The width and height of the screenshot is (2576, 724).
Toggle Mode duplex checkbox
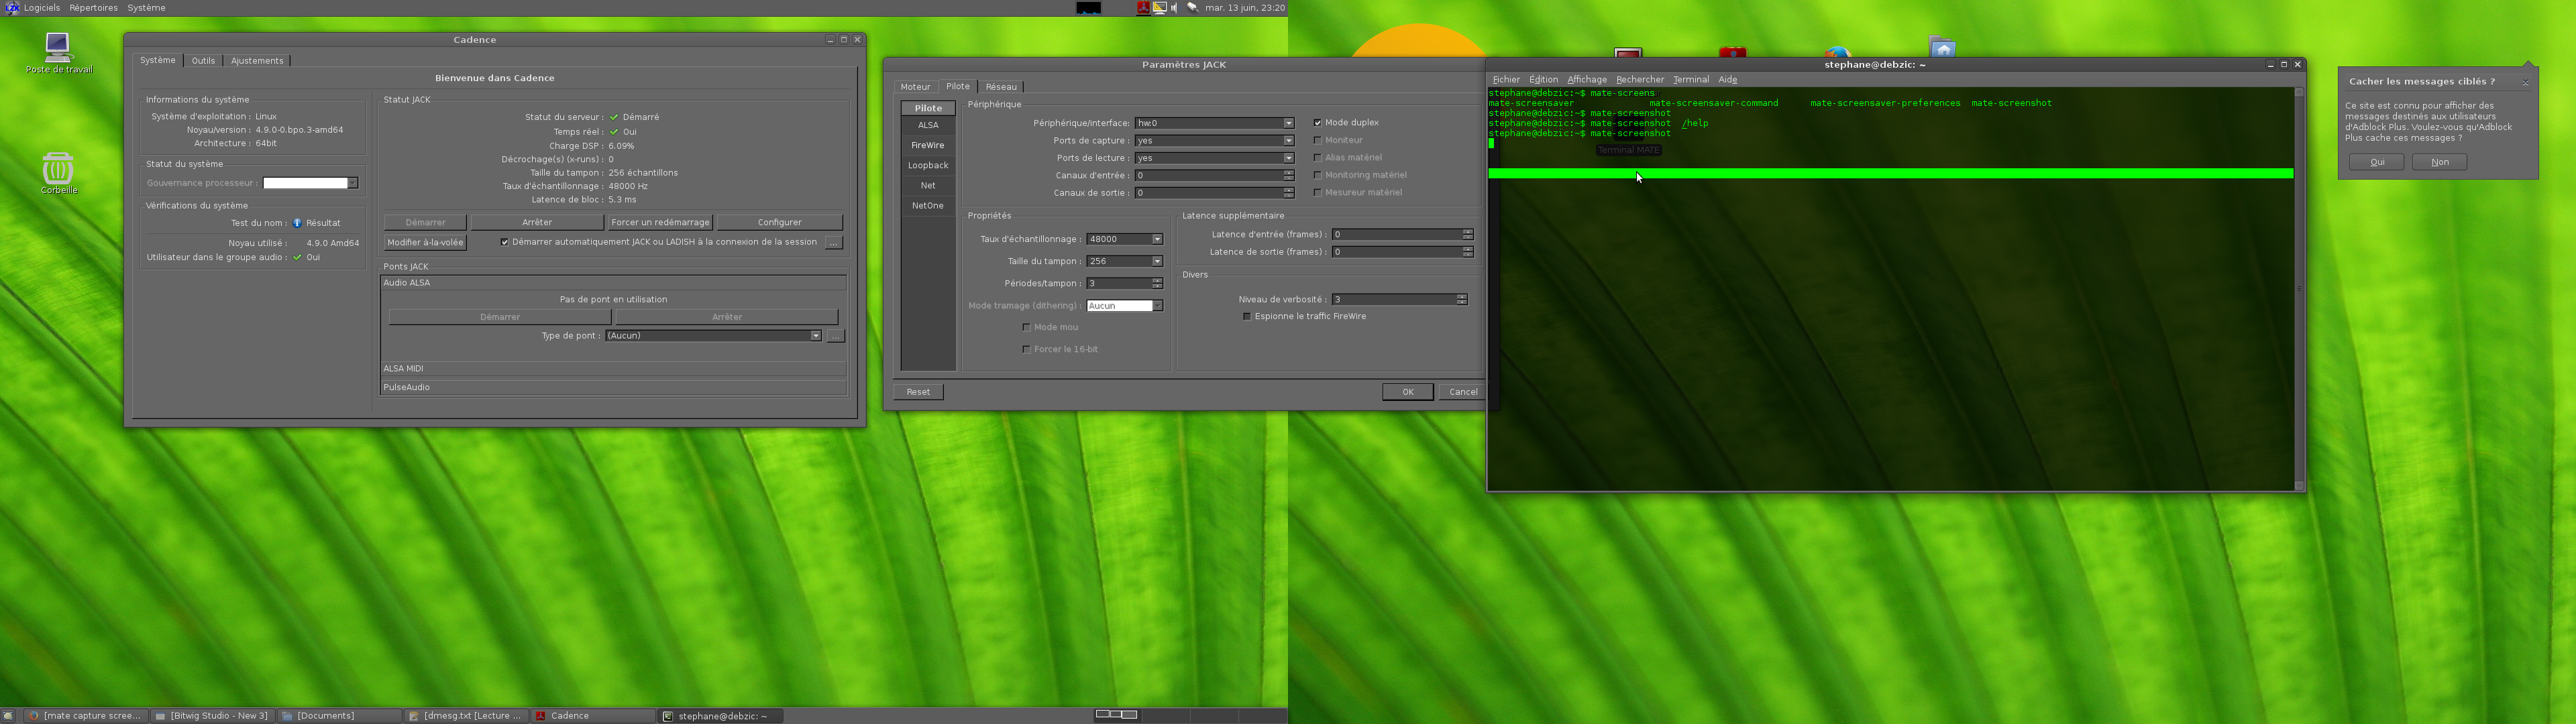(1317, 123)
